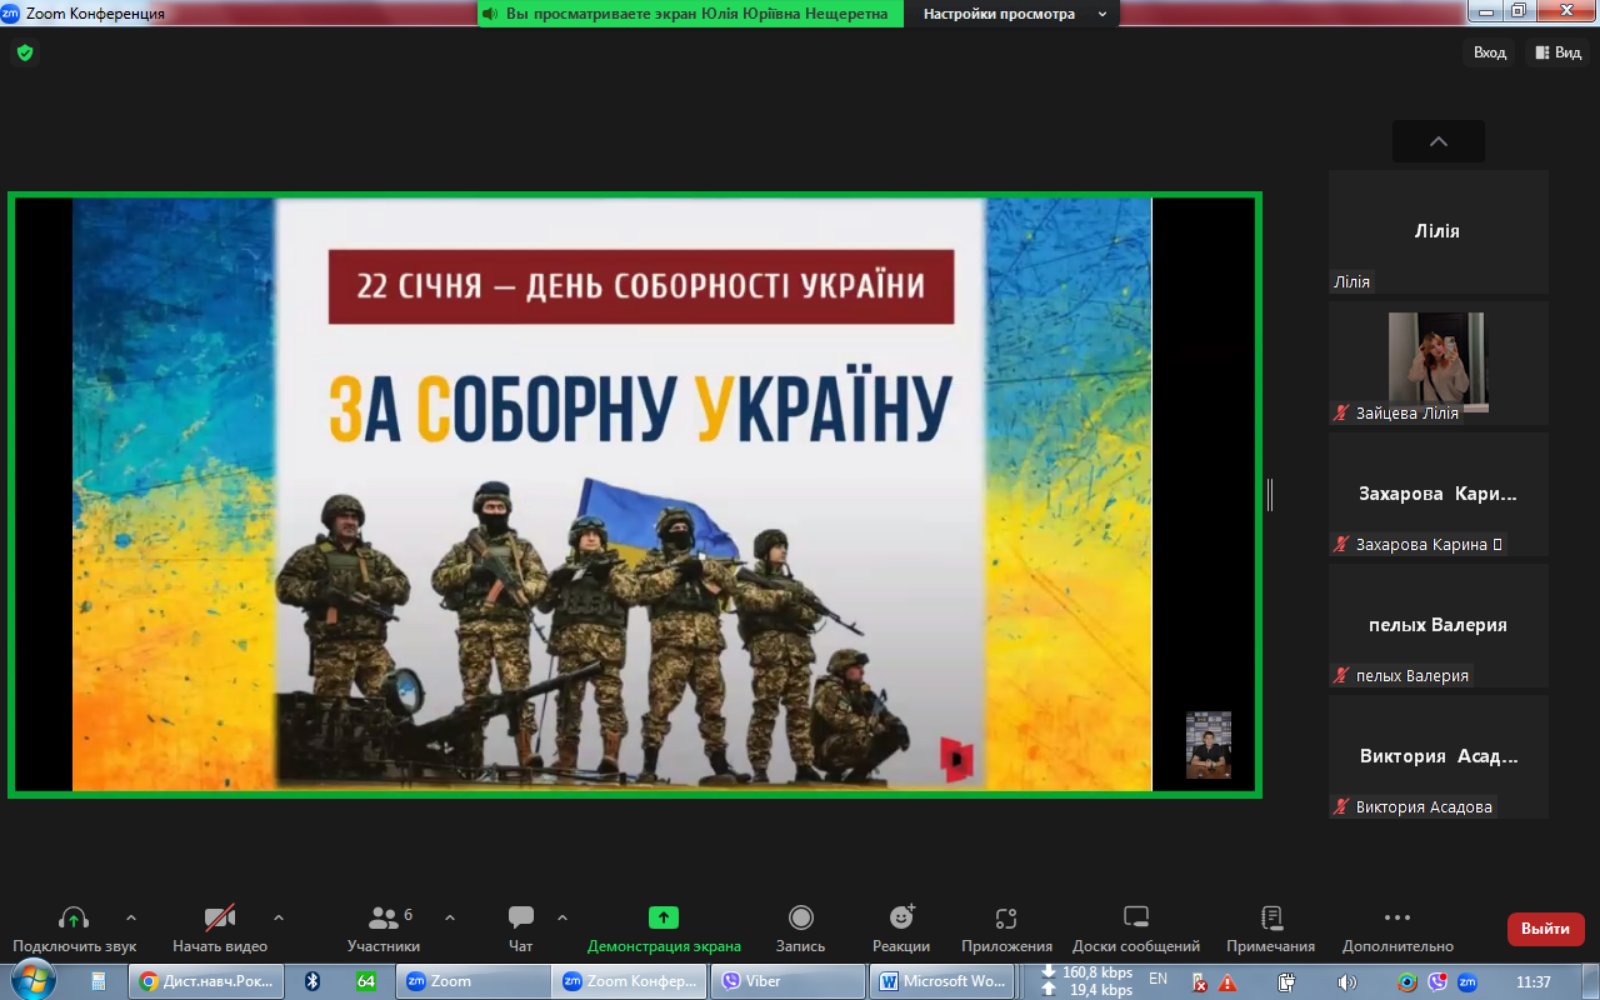The height and width of the screenshot is (1000, 1600).
Task: Open the Participants list icon
Action: pyautogui.click(x=383, y=918)
